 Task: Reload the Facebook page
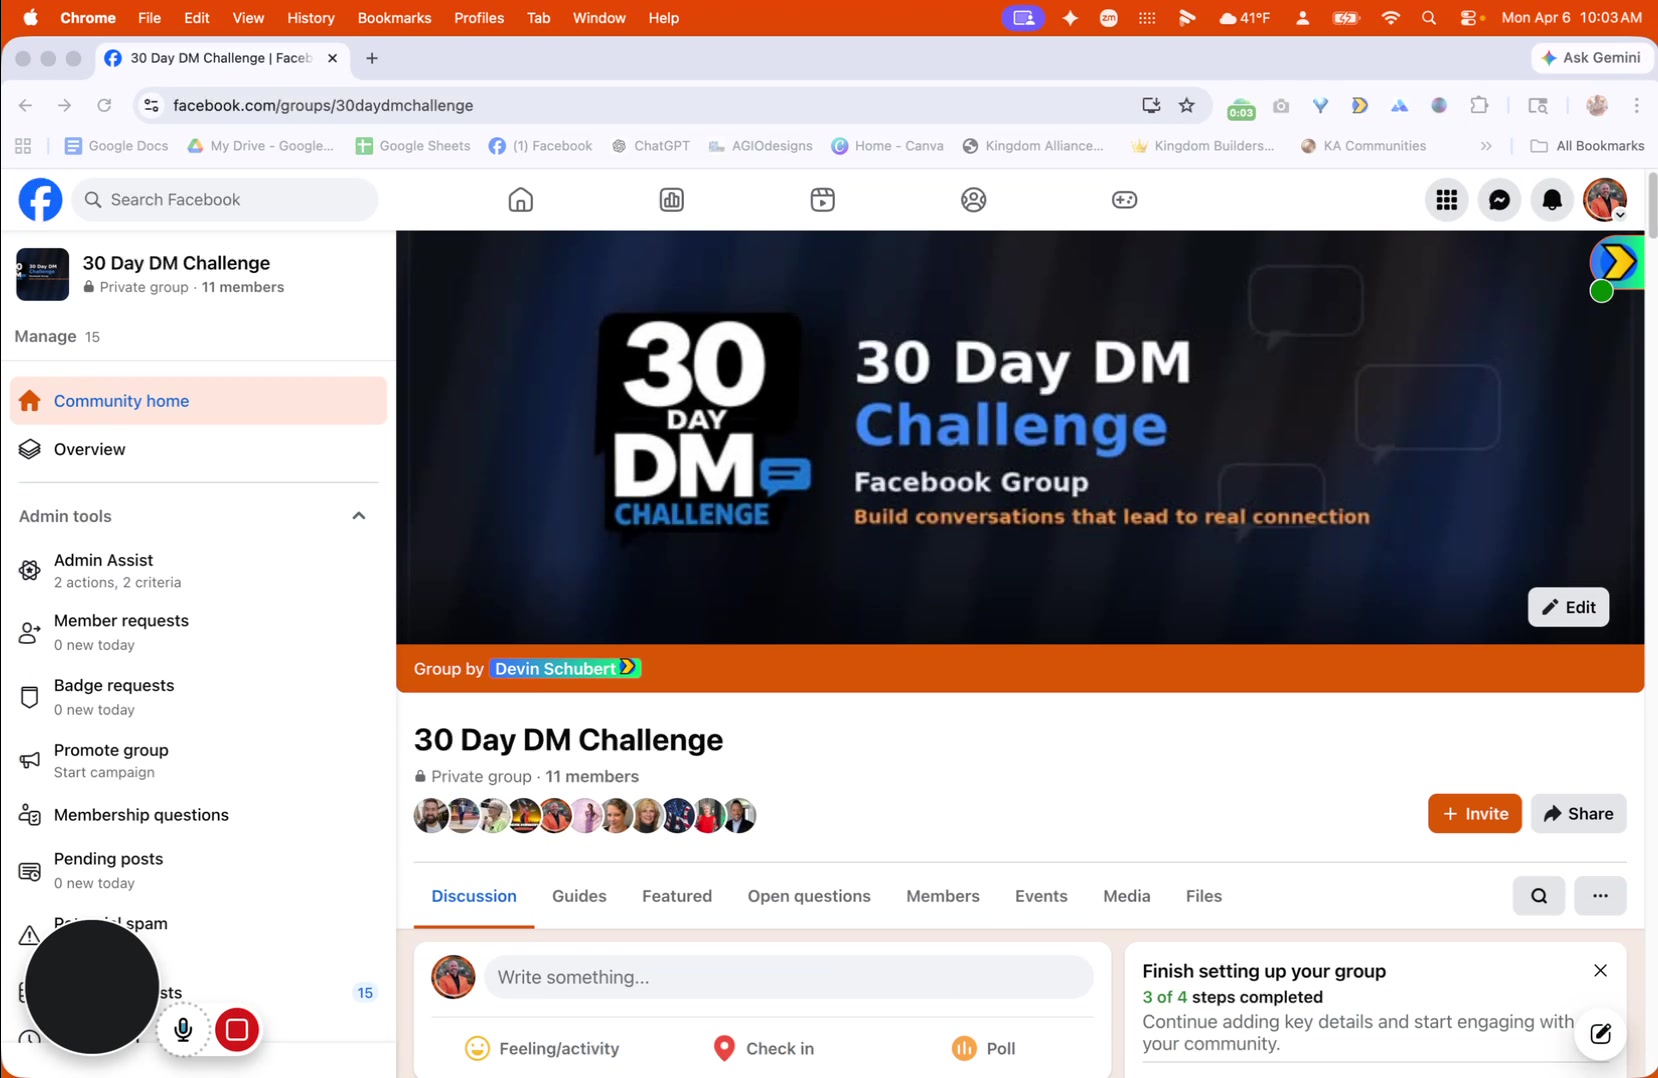point(104,105)
